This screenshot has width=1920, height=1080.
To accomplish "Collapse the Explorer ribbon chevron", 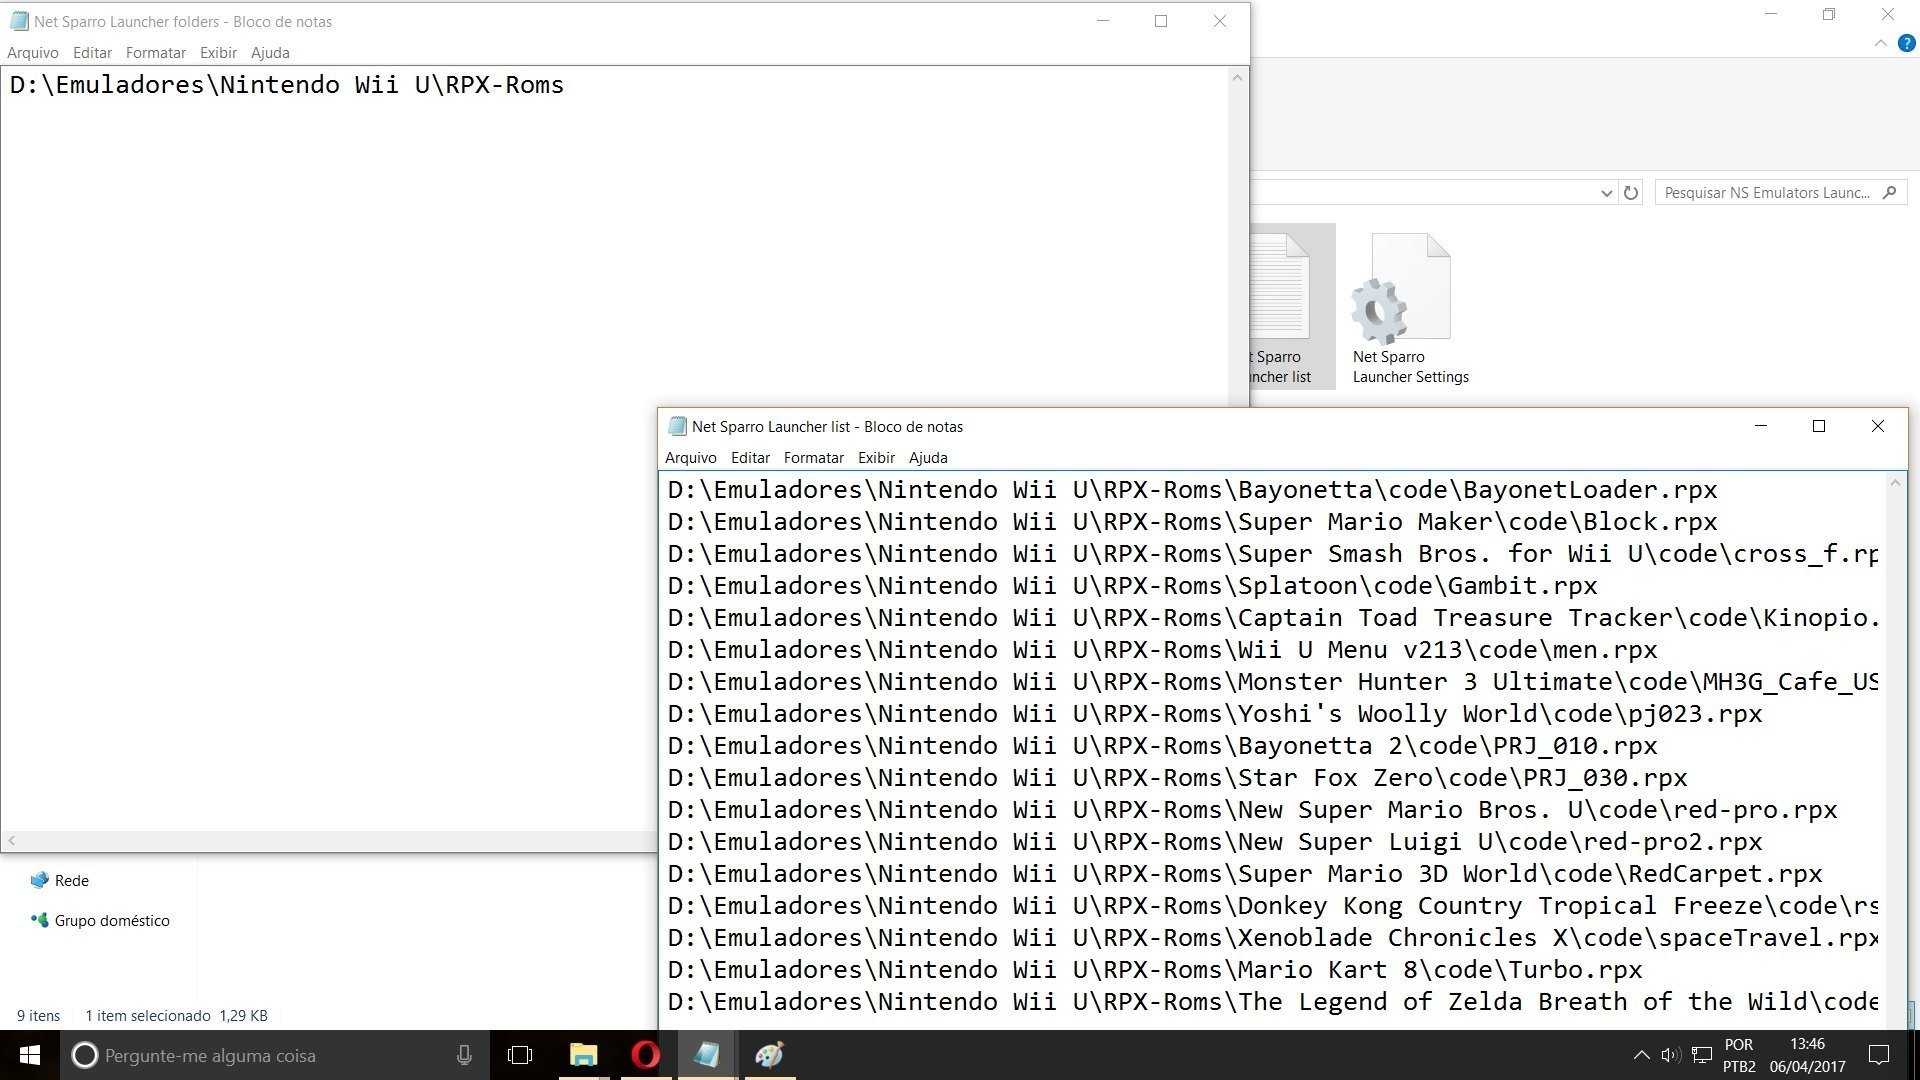I will 1880,43.
